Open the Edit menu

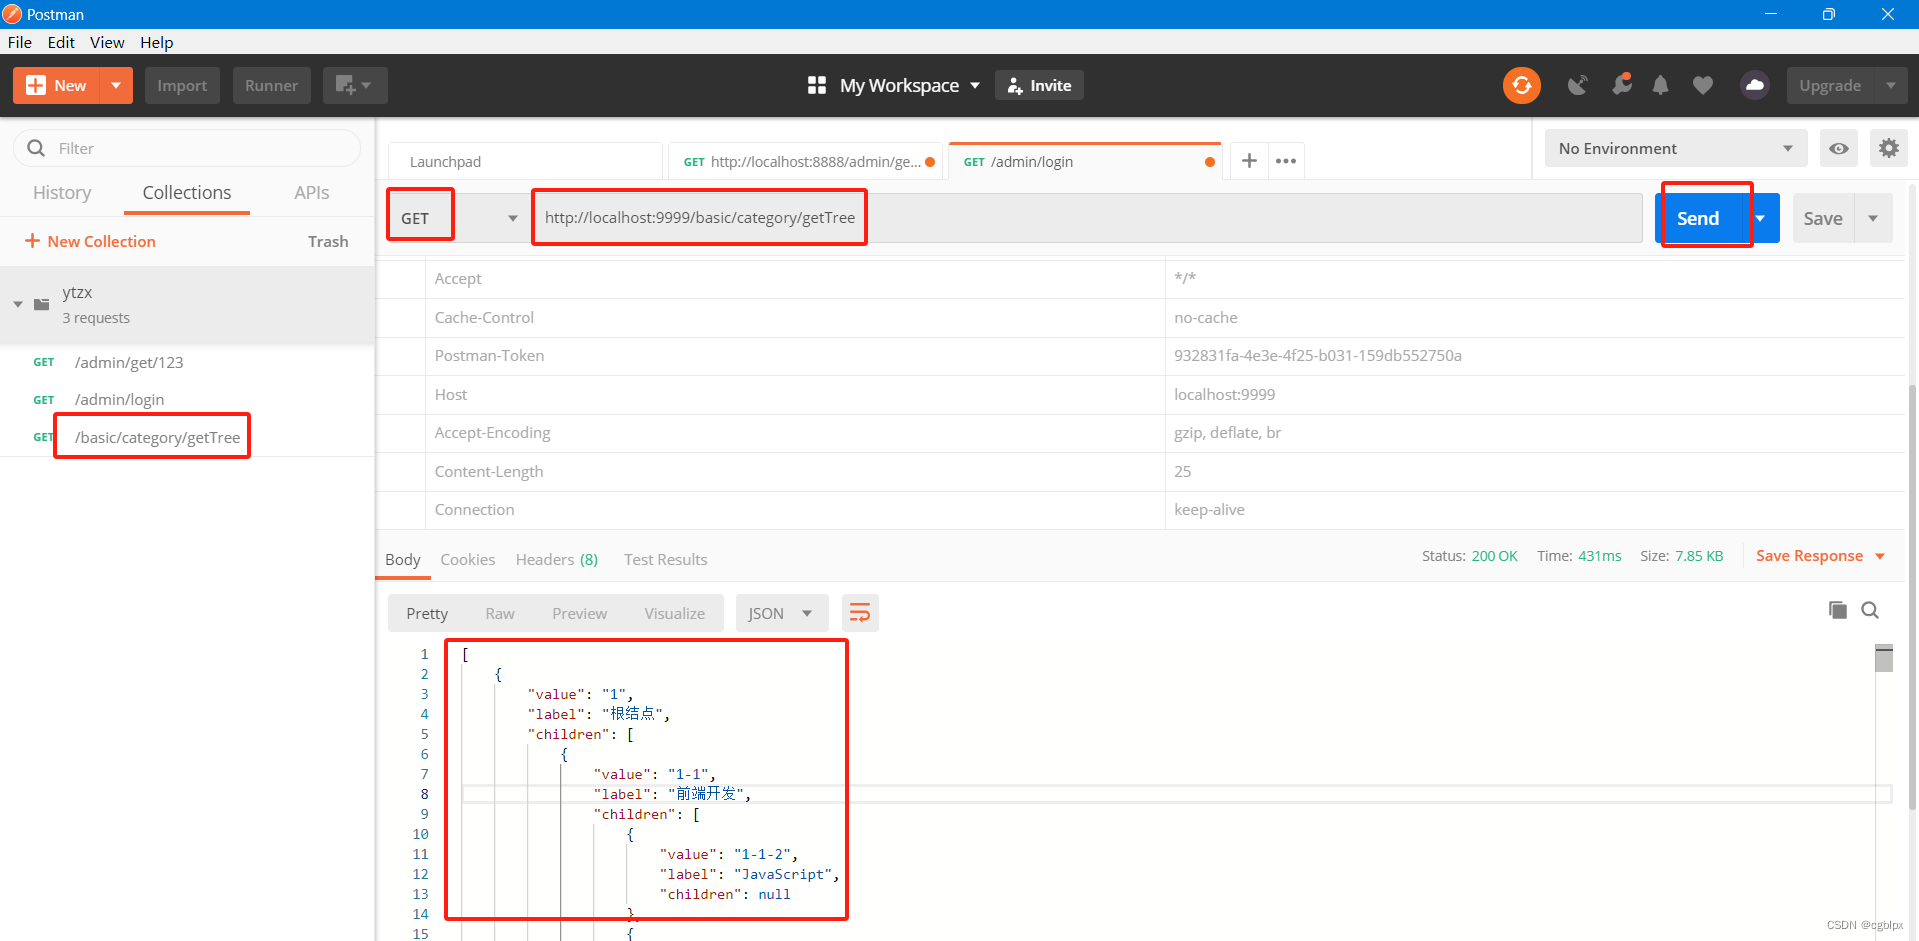[x=61, y=42]
